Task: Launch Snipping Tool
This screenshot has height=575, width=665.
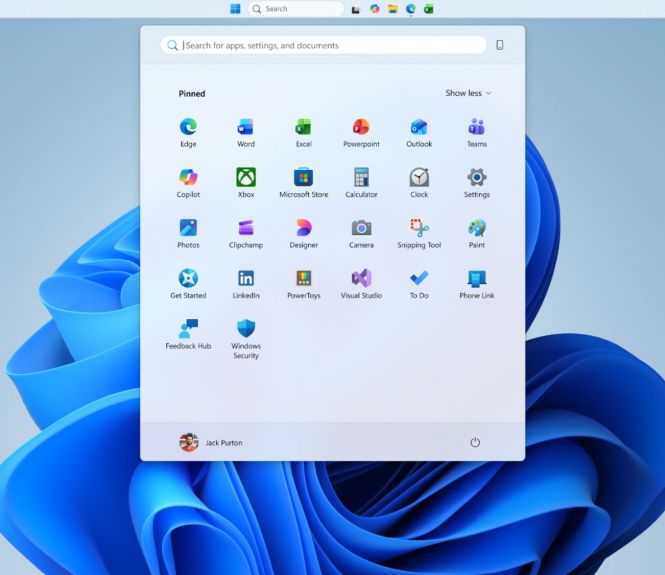Action: tap(419, 234)
